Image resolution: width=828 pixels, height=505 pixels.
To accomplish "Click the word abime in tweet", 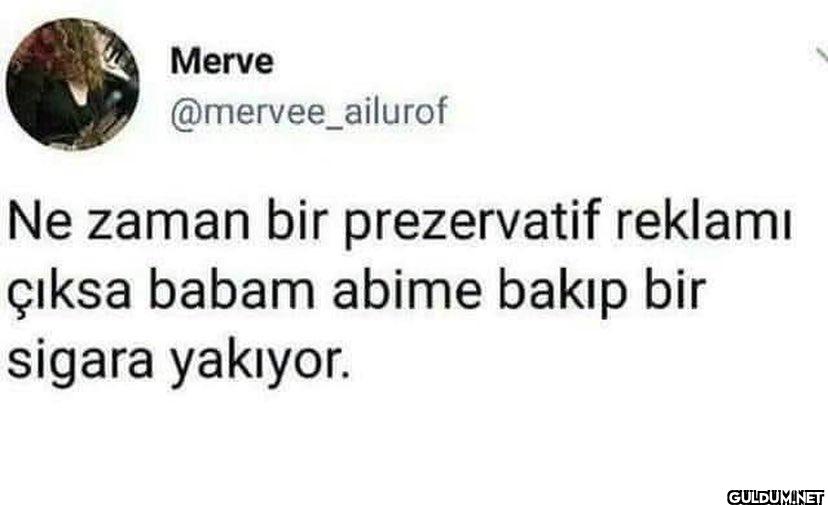I will click(x=407, y=291).
